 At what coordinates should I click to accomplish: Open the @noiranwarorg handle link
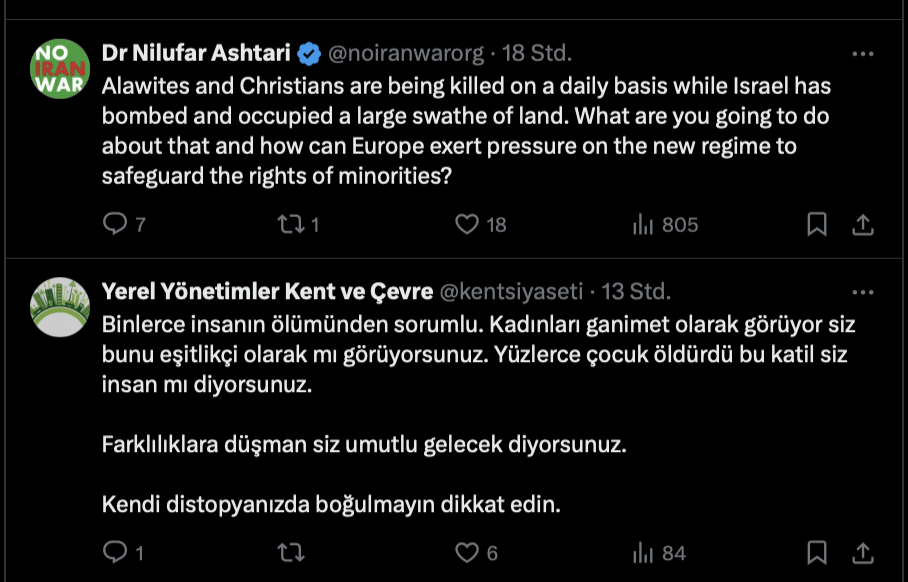[x=406, y=53]
